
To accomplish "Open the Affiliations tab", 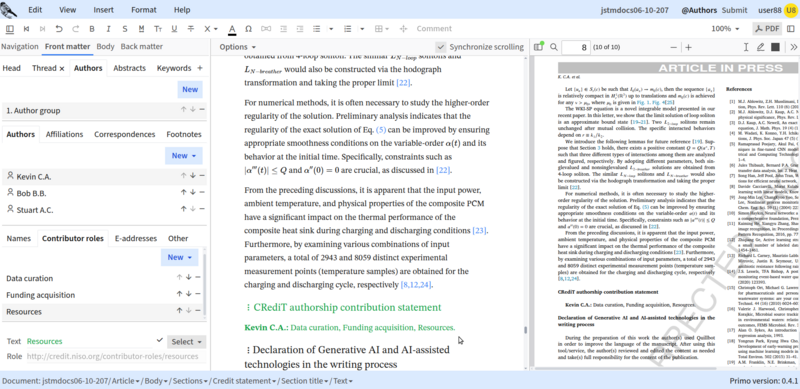I will tap(64, 134).
